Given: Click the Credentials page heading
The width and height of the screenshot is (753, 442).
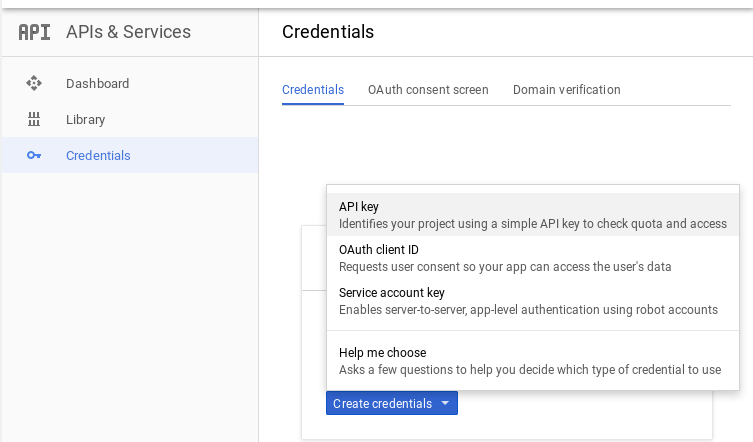Looking at the screenshot, I should (328, 32).
